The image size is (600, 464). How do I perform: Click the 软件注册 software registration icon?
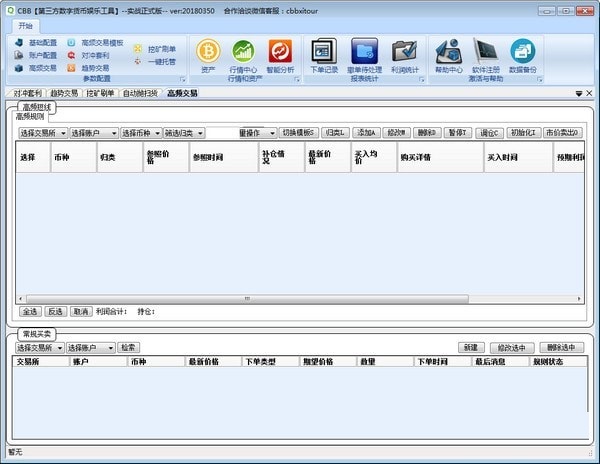click(486, 52)
